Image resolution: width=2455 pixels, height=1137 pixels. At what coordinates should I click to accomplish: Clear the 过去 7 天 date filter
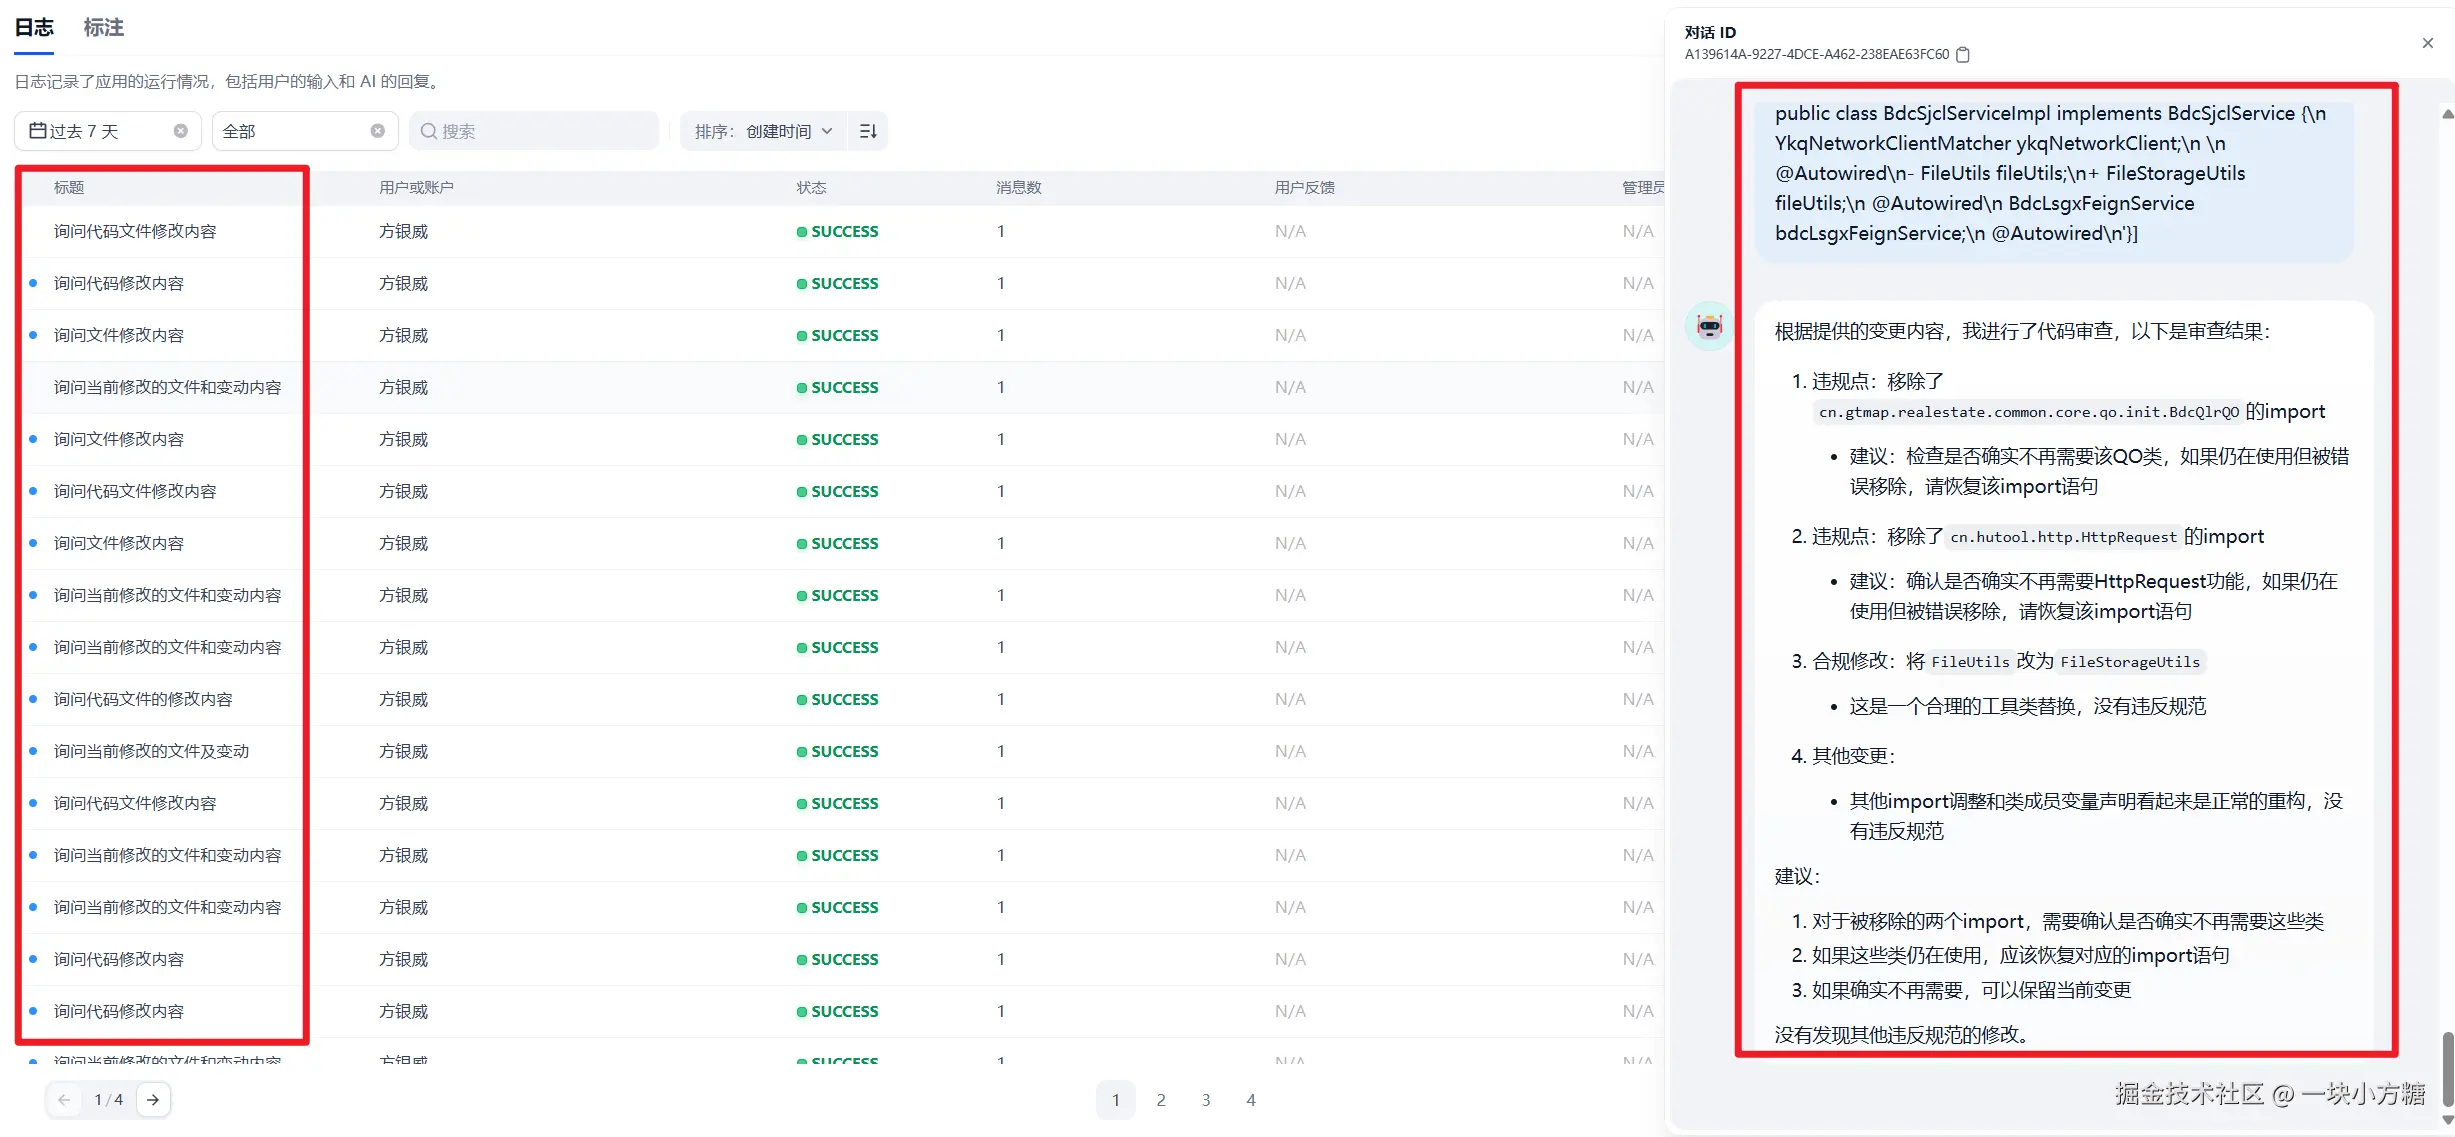tap(181, 131)
